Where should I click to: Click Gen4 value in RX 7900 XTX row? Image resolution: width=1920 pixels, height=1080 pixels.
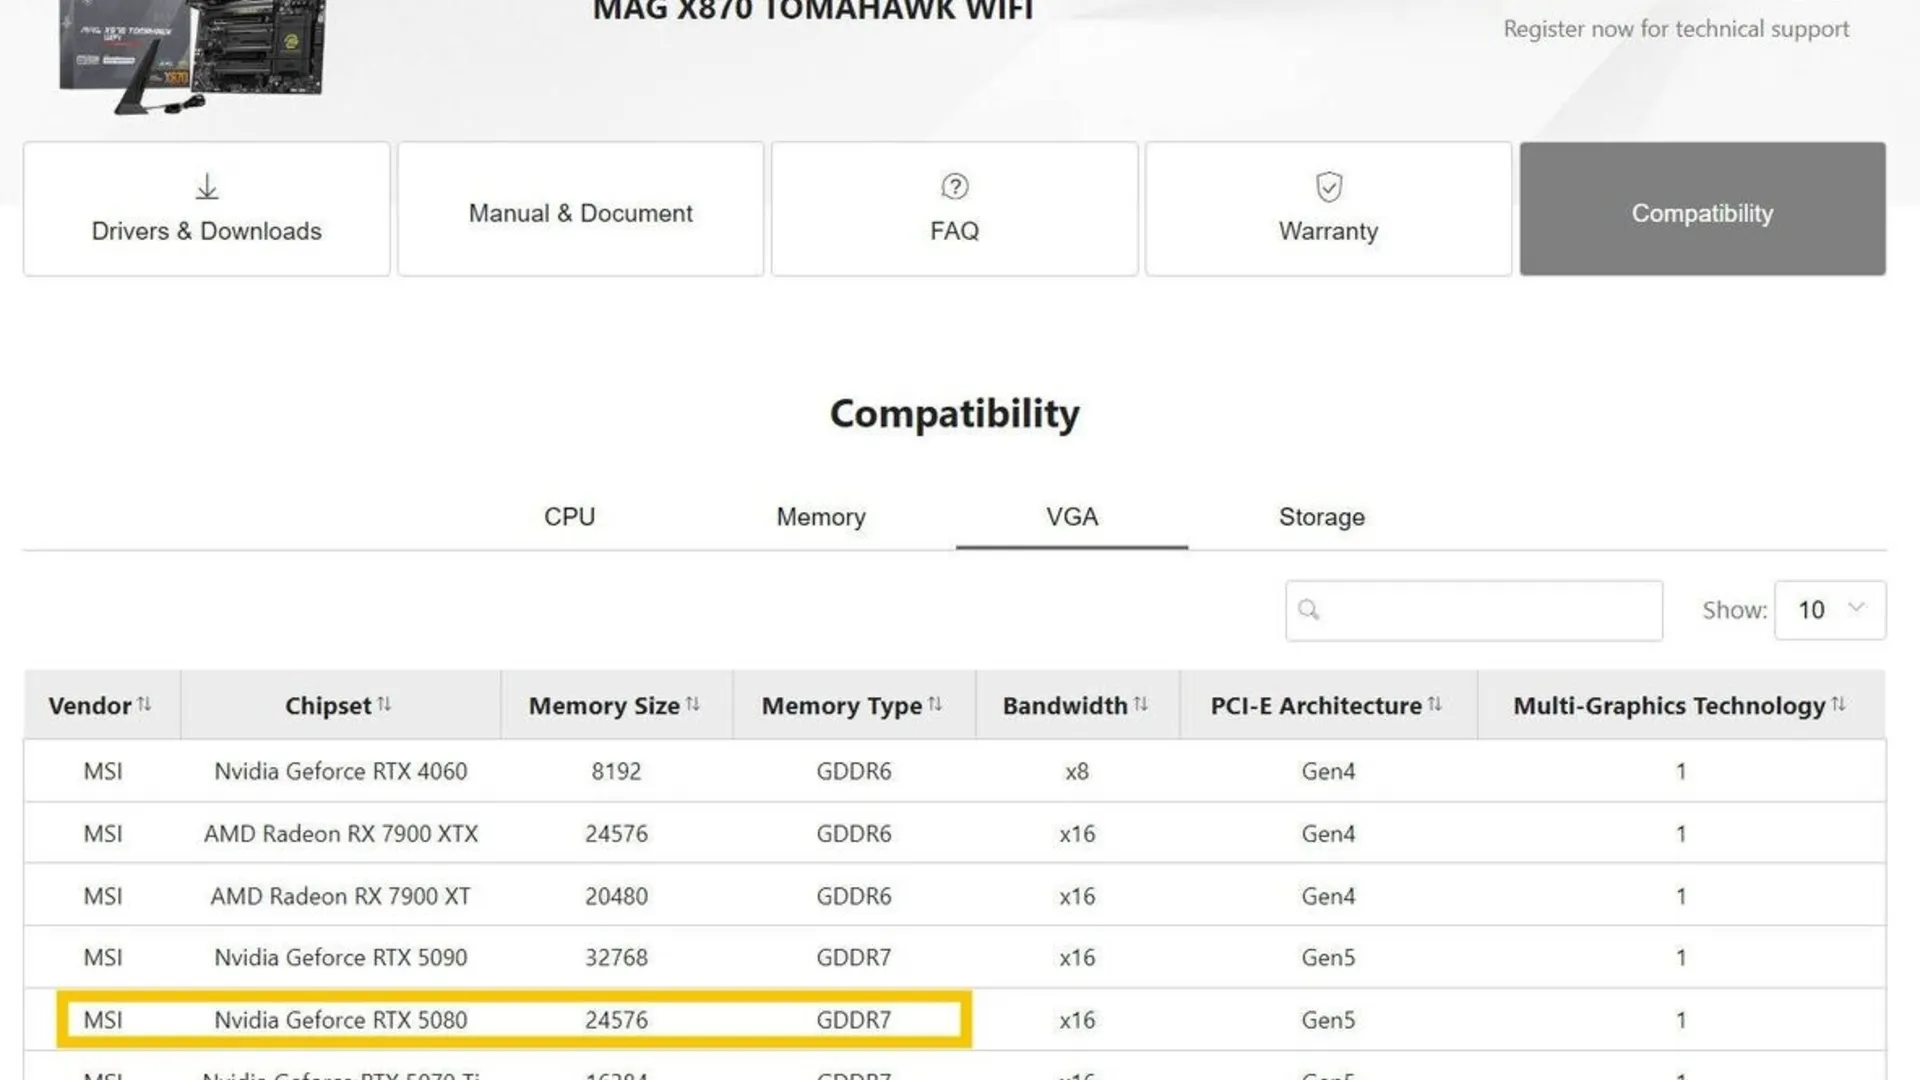(1328, 833)
